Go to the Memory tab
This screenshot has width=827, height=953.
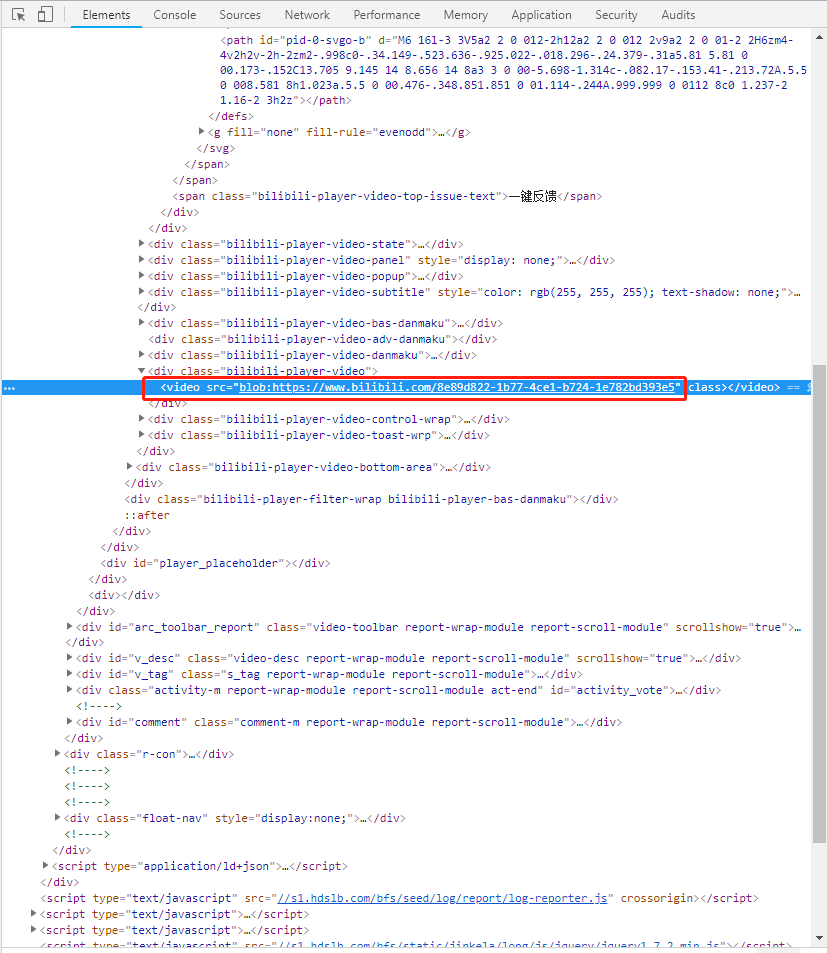click(x=465, y=15)
